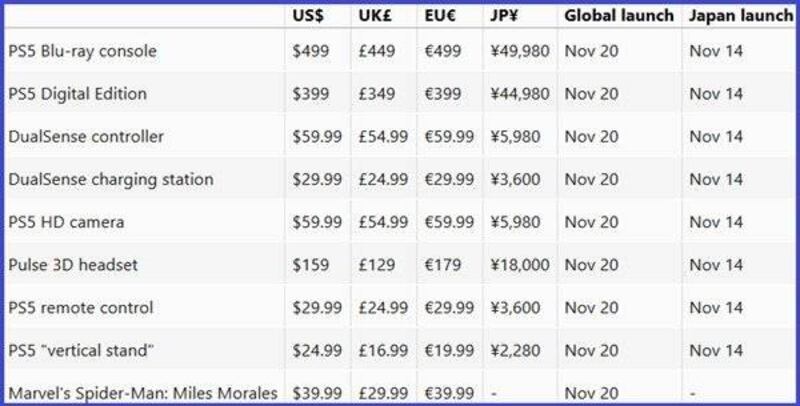Select the PS5 remote control row label
800x406 pixels.
click(x=81, y=308)
